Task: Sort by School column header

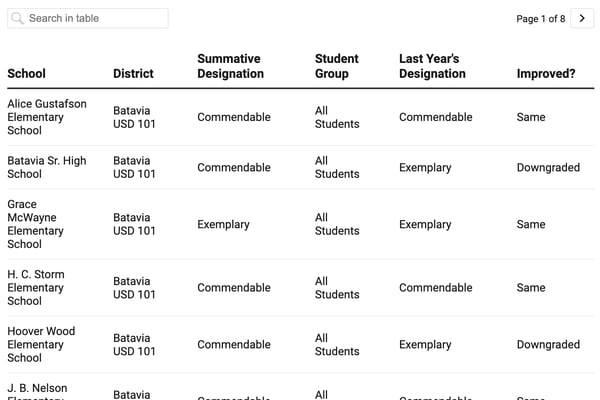Action: 27,73
